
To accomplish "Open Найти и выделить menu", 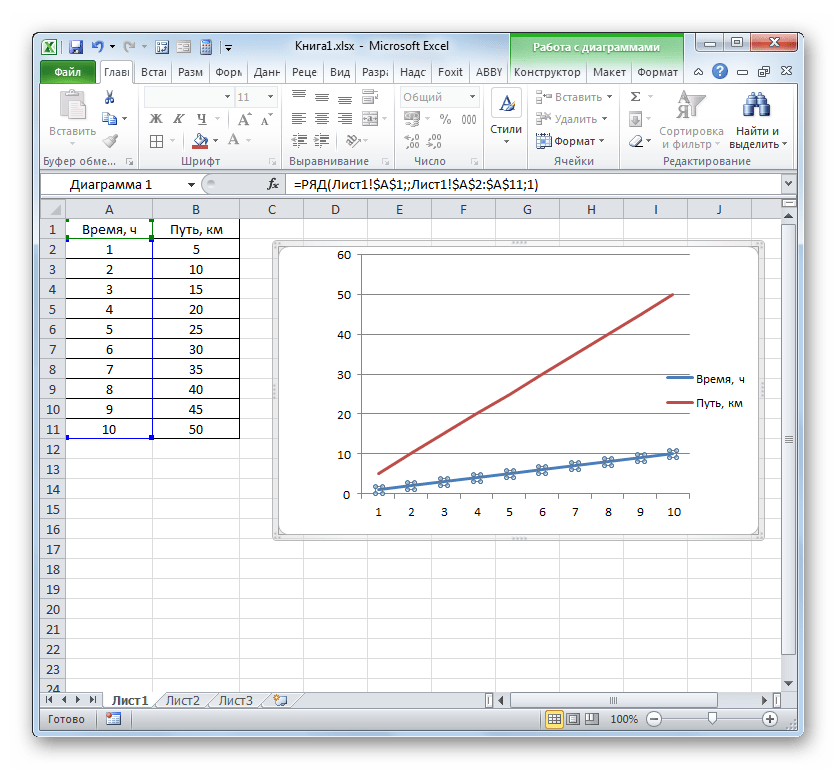I will (757, 121).
